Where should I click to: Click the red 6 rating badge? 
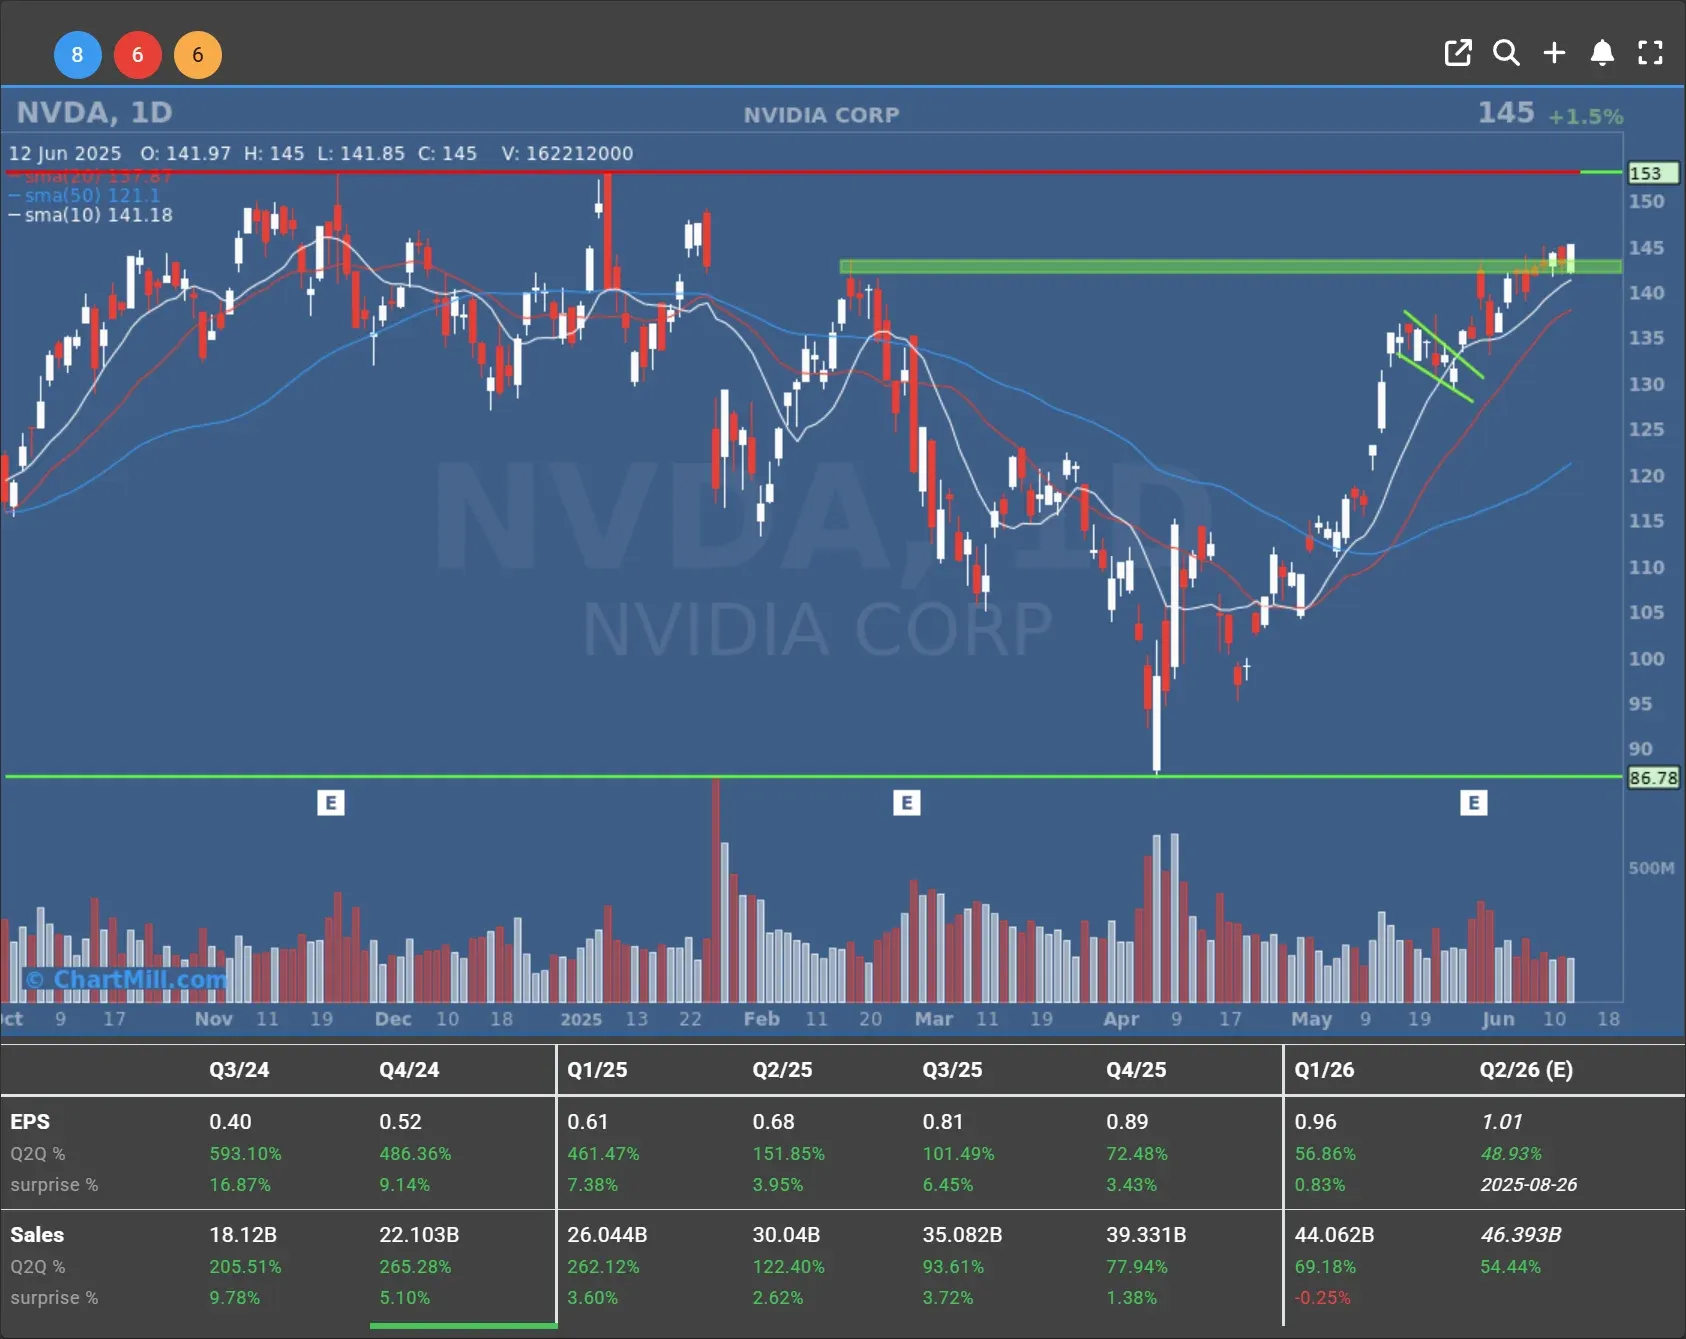(138, 55)
